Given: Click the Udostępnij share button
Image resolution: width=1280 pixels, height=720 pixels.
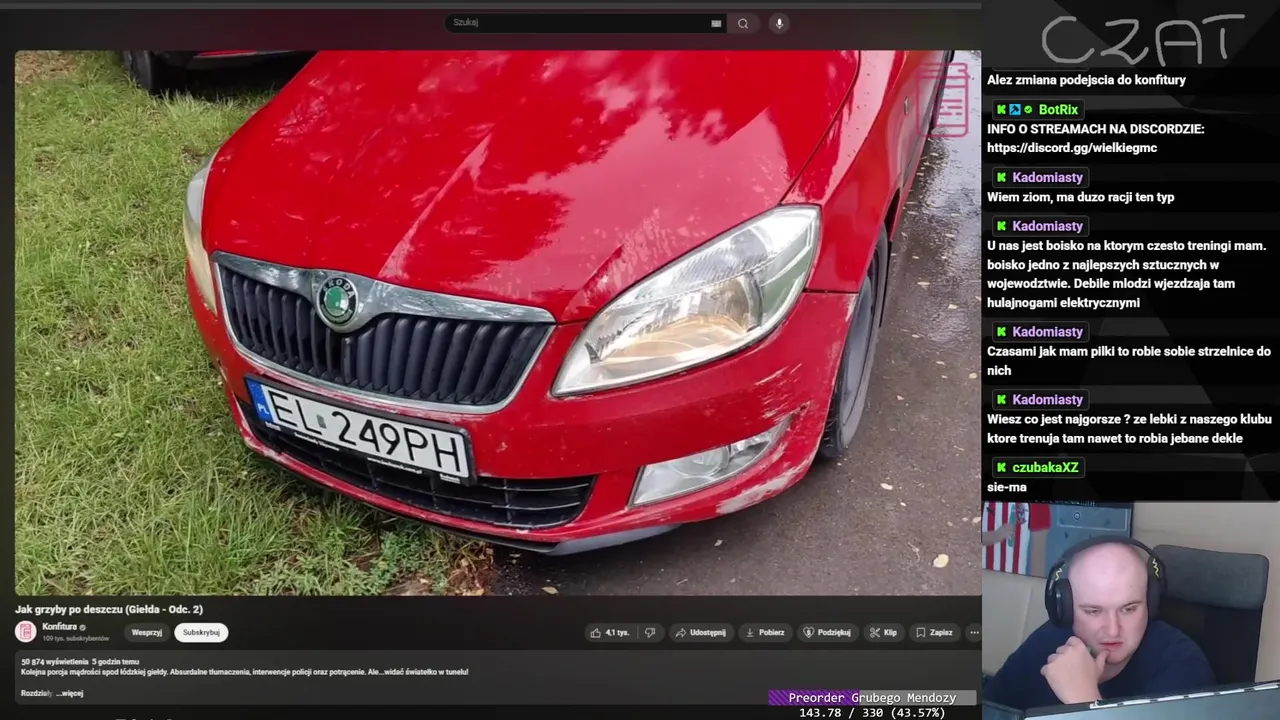Looking at the screenshot, I should [700, 632].
